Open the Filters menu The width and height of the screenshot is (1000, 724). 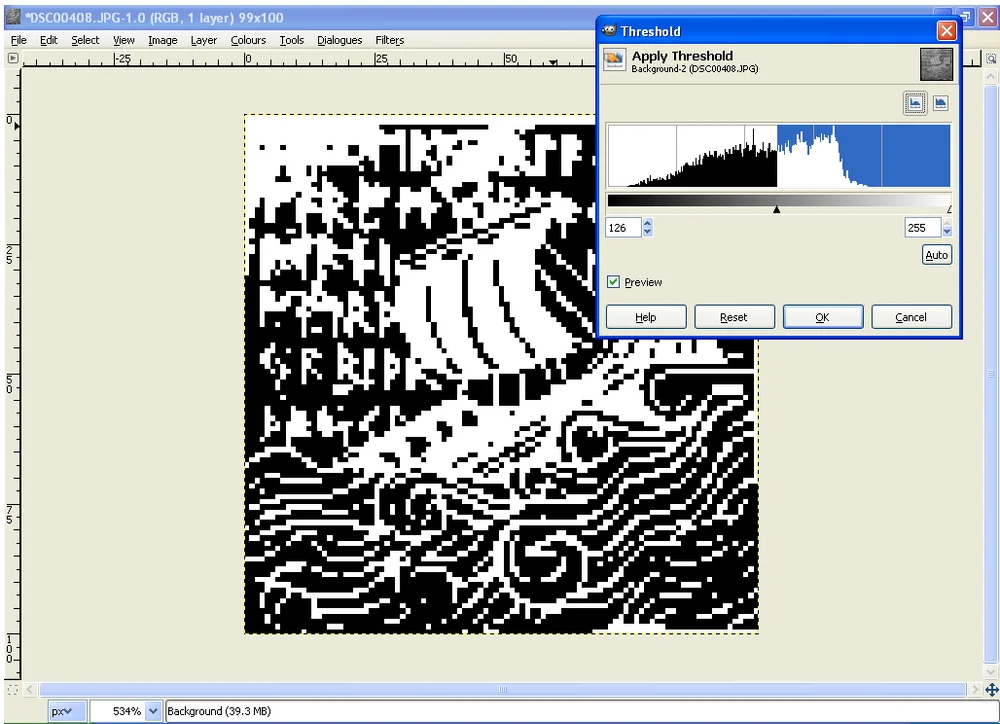point(389,40)
